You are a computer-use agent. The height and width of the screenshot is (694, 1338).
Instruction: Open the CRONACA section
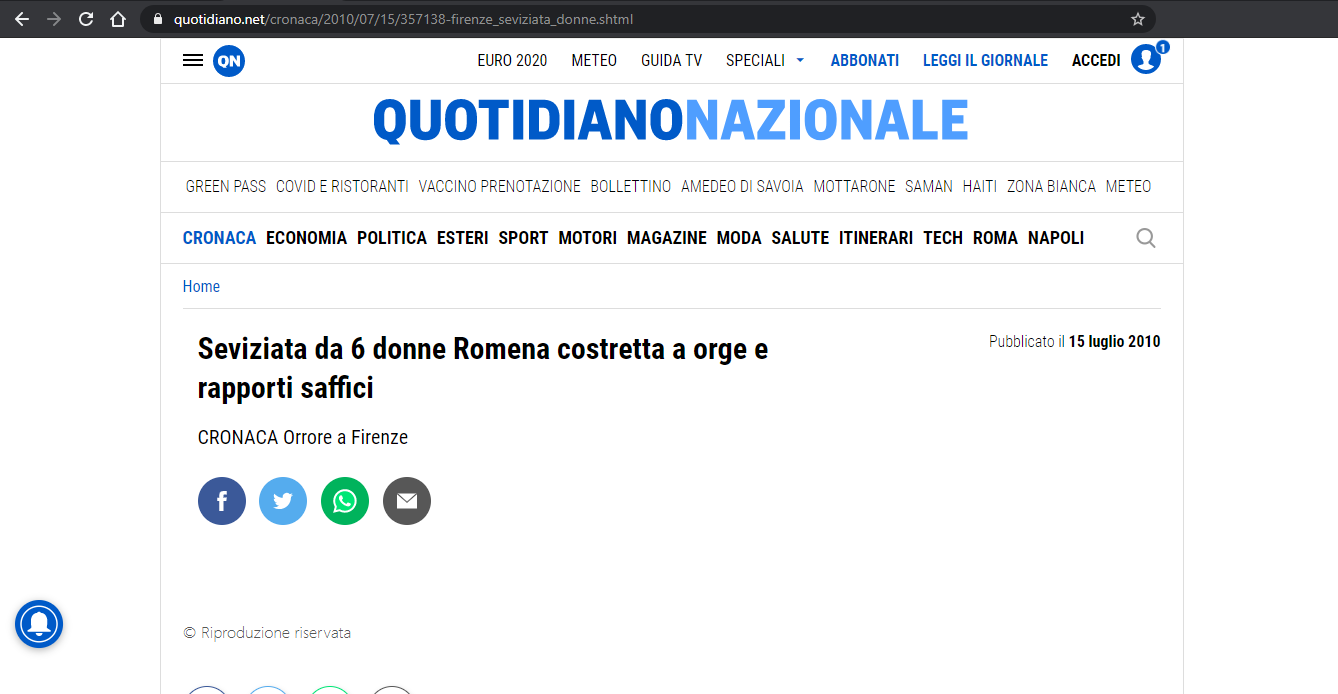[x=219, y=238]
